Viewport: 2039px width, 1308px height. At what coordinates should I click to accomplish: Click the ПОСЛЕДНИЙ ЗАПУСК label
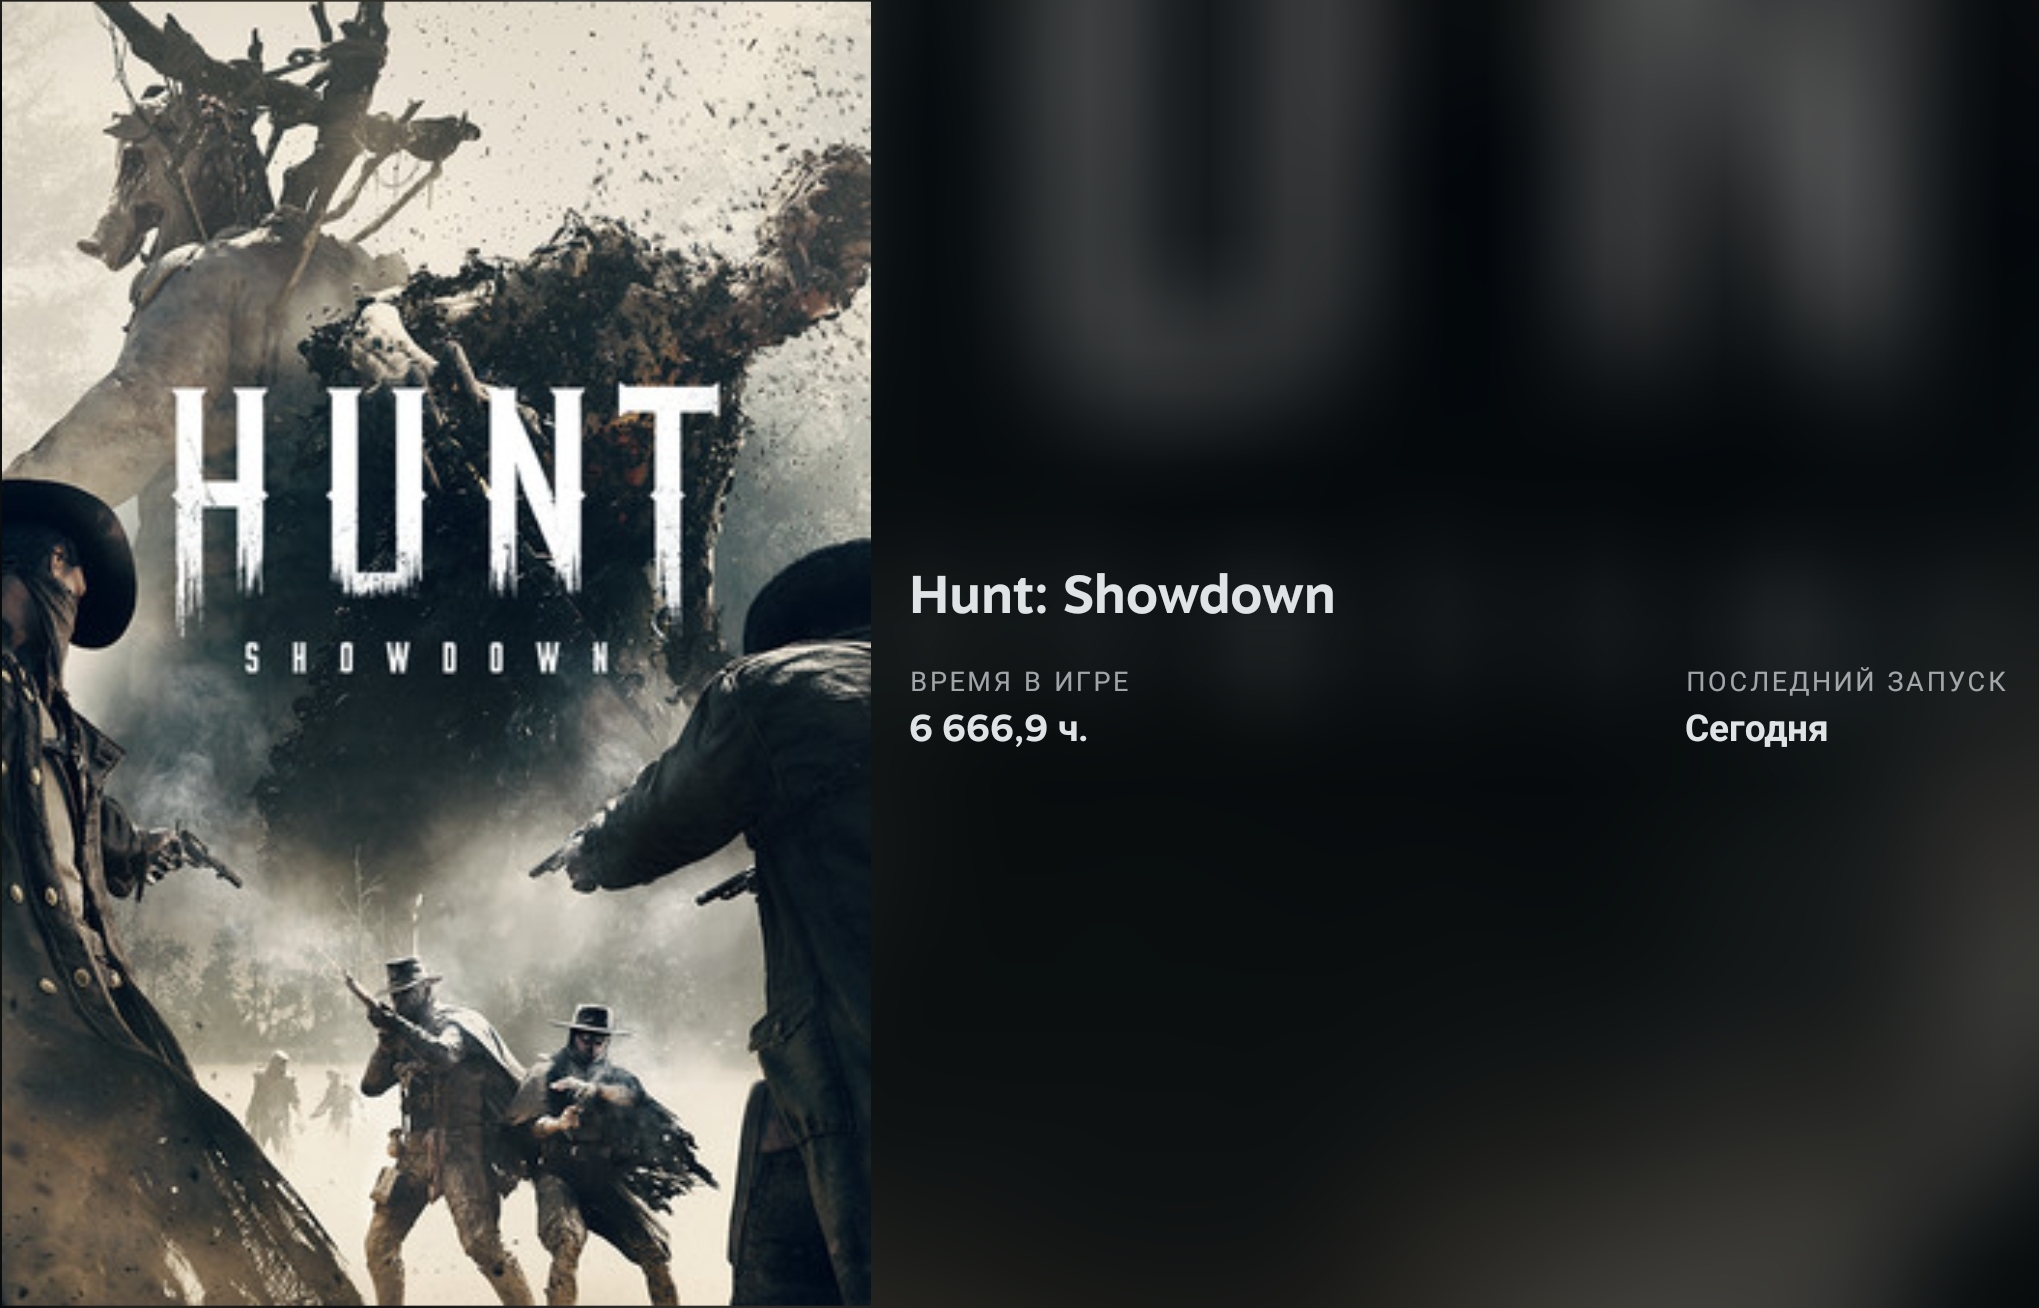point(1846,682)
